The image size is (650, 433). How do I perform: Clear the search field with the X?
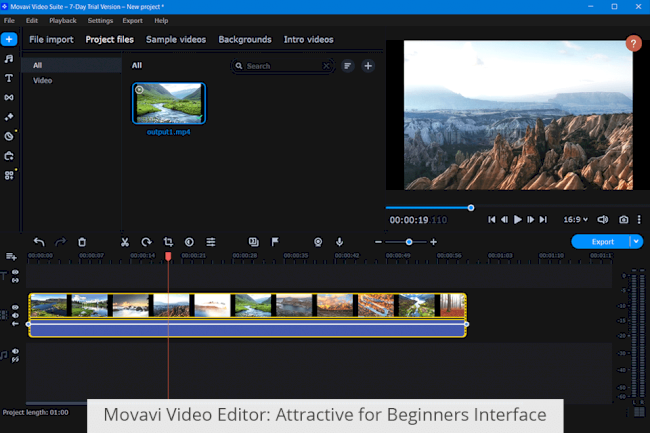(x=326, y=66)
